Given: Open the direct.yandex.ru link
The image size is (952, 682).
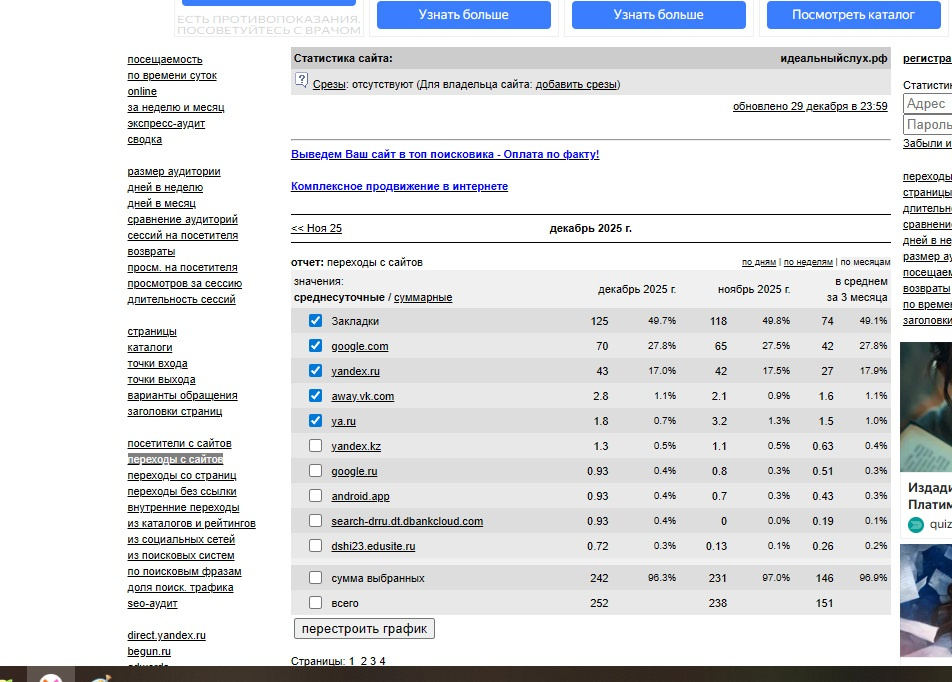Looking at the screenshot, I should point(166,635).
